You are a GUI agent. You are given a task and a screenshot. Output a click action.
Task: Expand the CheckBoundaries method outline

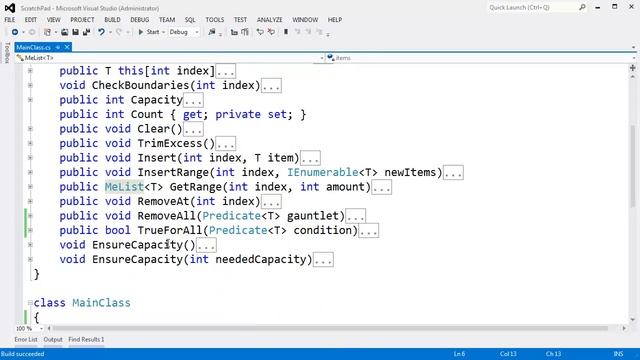tap(30, 85)
